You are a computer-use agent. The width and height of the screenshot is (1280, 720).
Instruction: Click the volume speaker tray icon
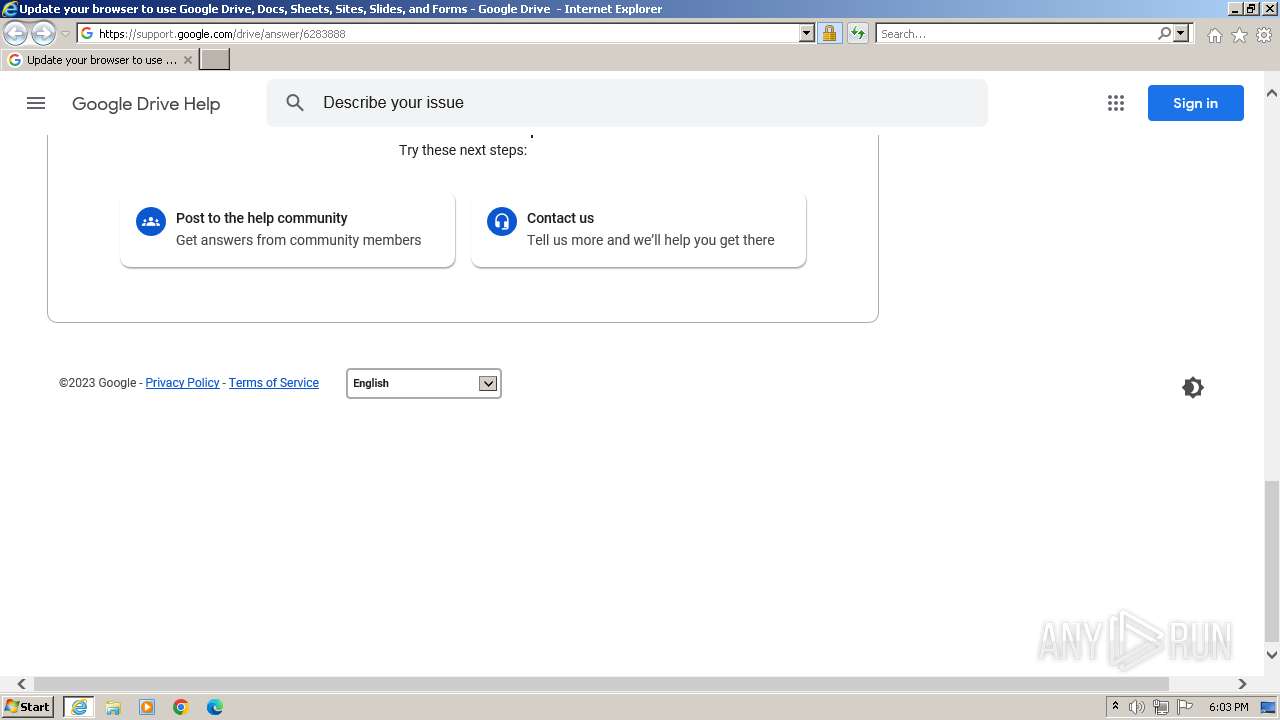click(1137, 707)
